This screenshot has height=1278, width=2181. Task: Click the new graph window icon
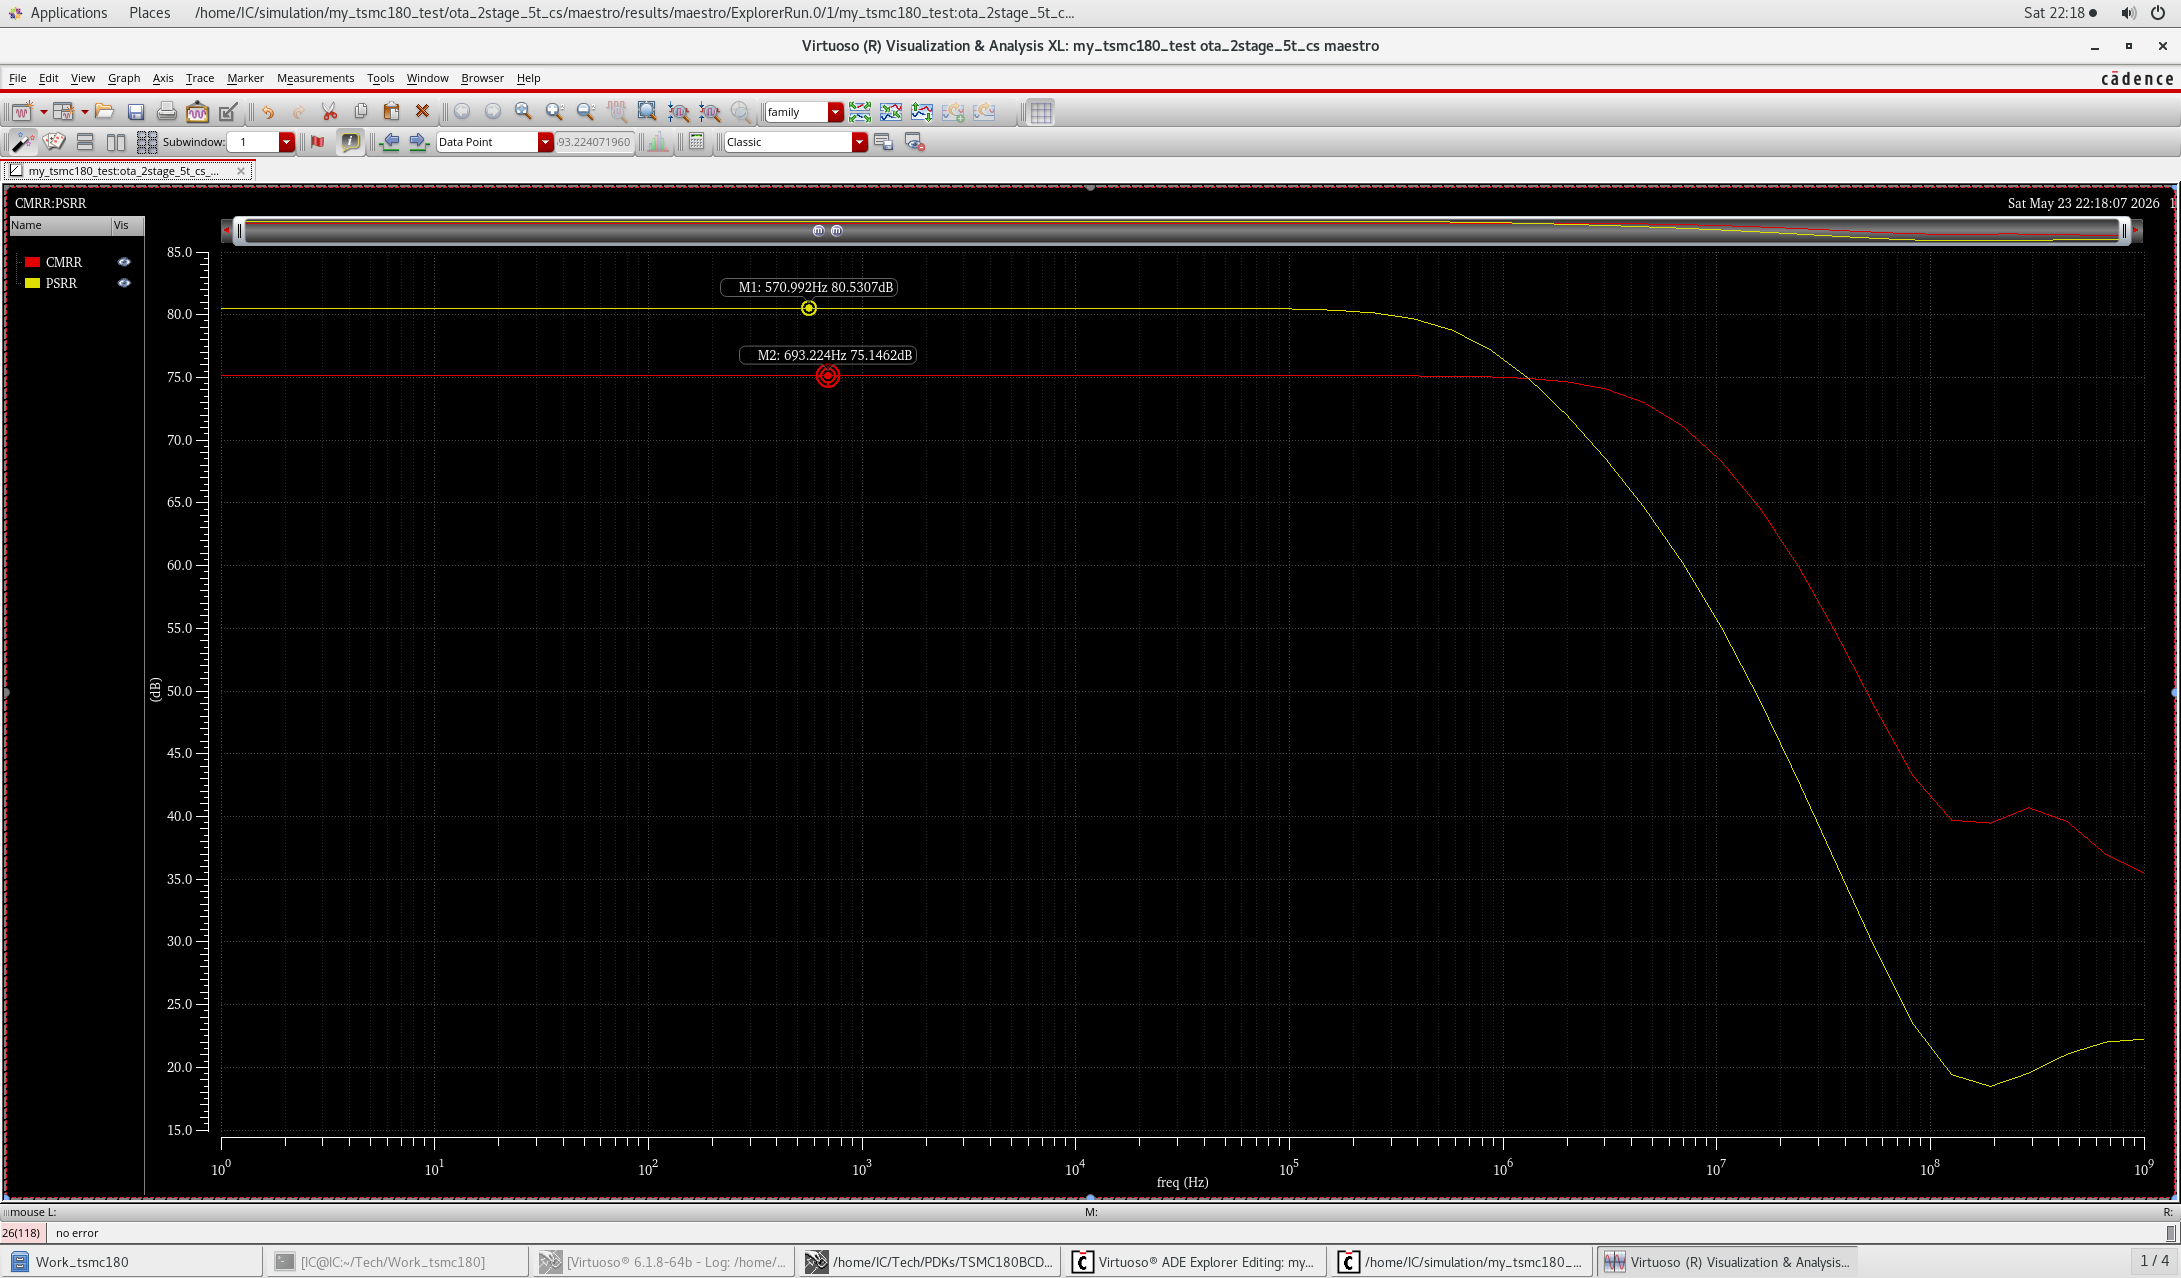(x=21, y=112)
